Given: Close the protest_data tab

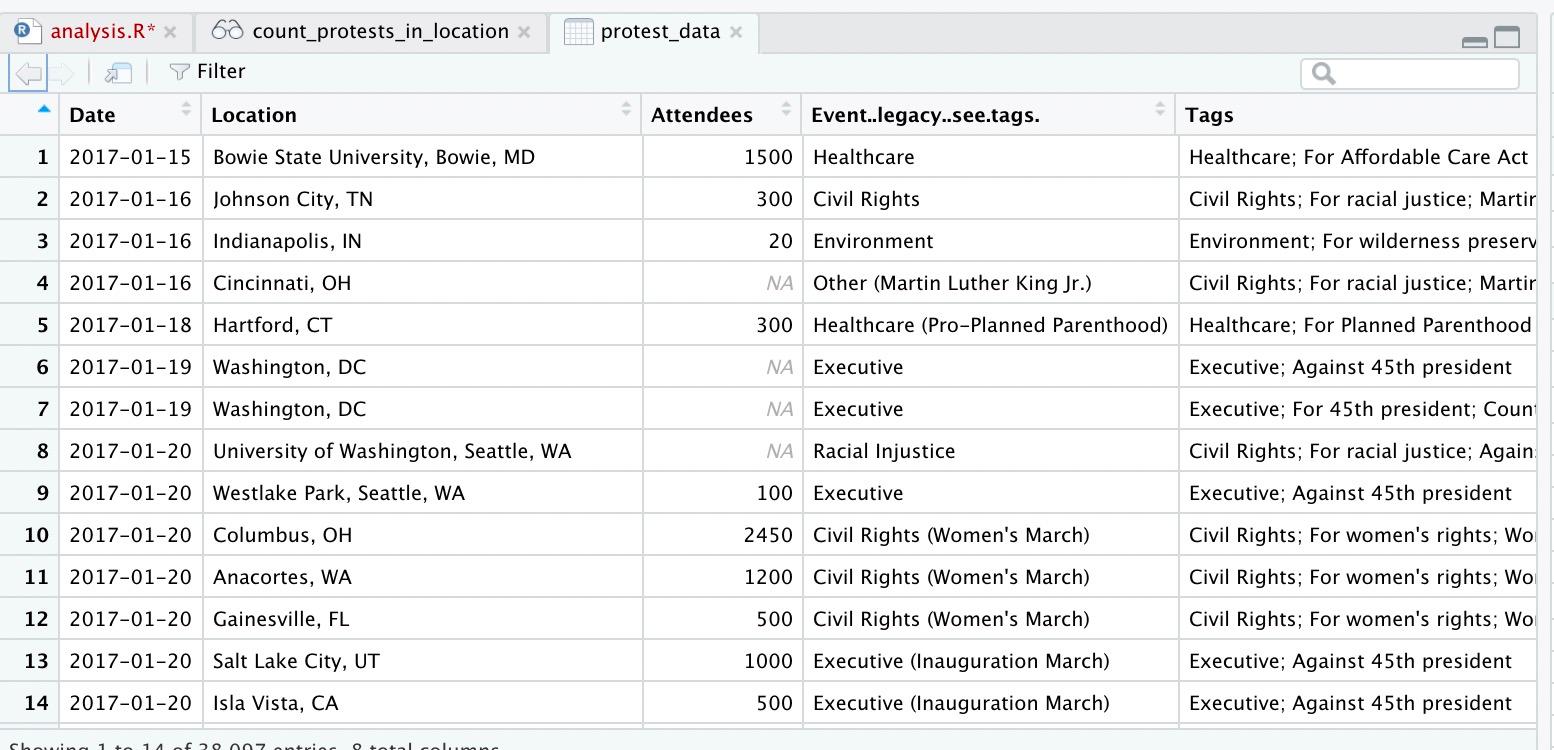Looking at the screenshot, I should pos(736,32).
